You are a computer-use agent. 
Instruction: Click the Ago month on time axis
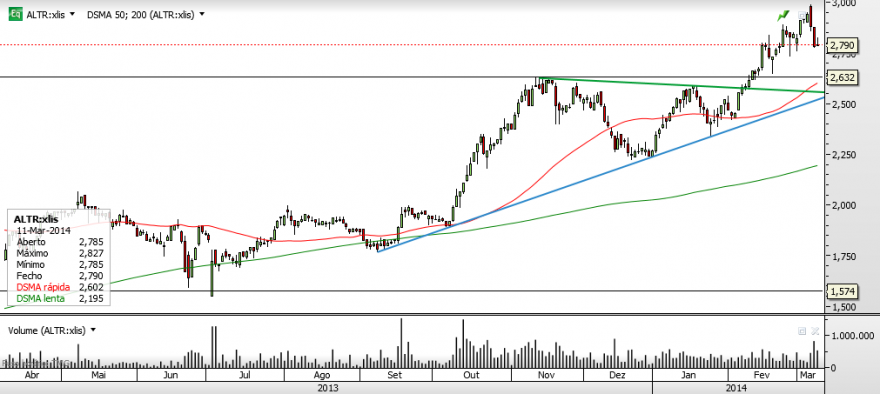322,374
